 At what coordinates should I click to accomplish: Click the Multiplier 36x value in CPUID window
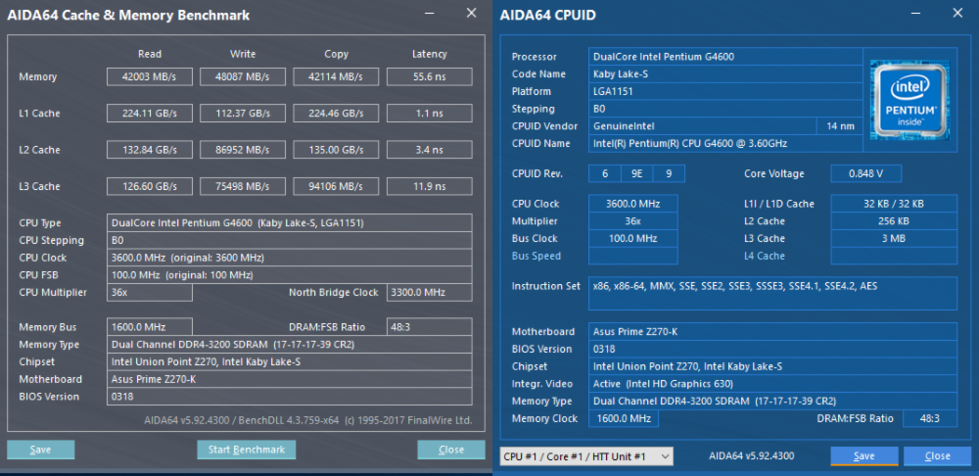point(633,221)
